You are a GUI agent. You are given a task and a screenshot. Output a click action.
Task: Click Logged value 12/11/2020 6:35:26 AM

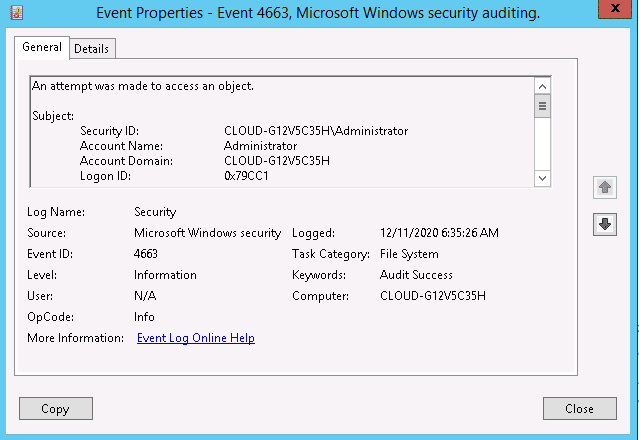439,233
